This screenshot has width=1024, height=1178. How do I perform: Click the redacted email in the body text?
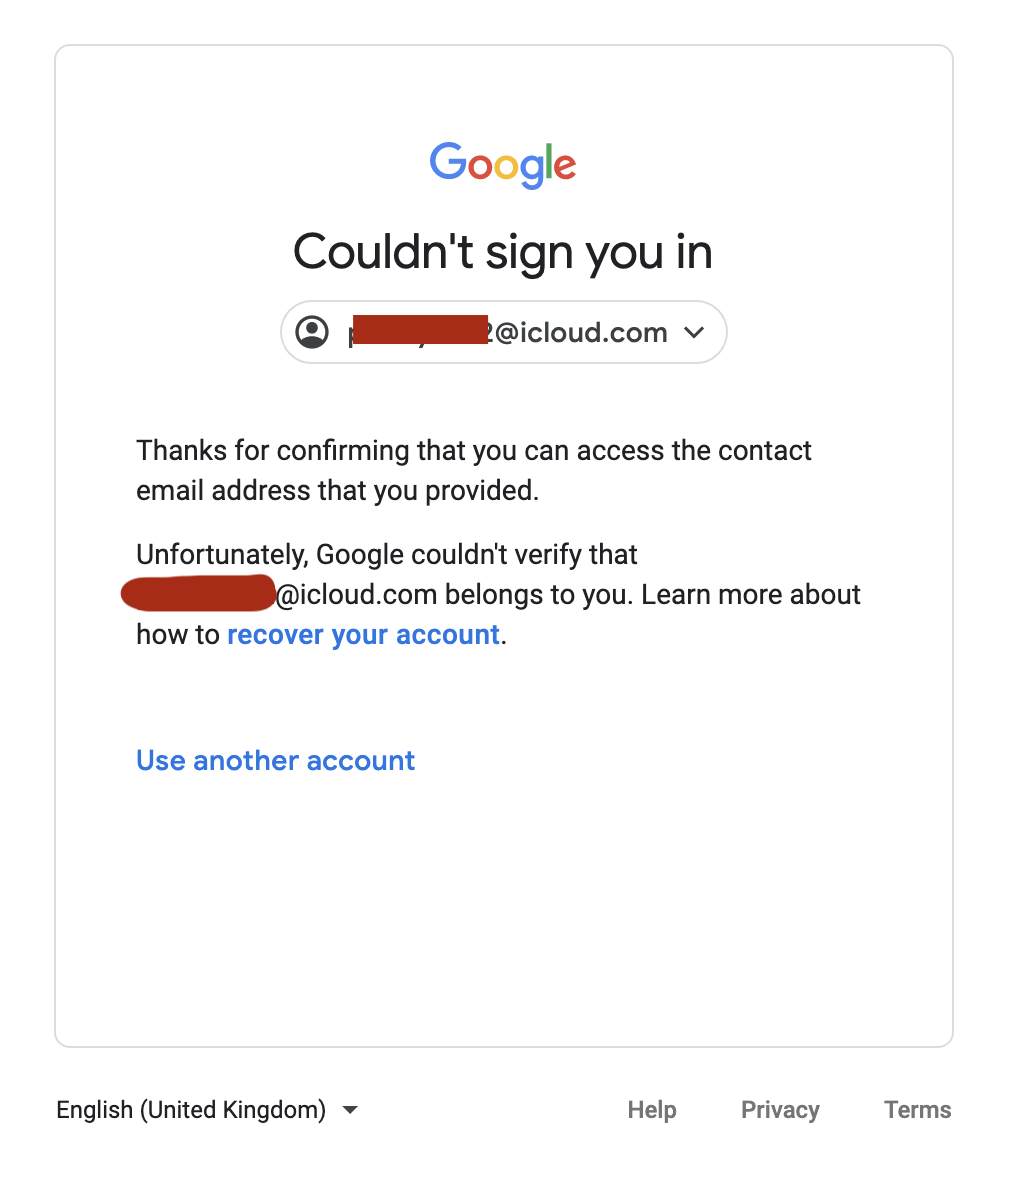tap(197, 593)
